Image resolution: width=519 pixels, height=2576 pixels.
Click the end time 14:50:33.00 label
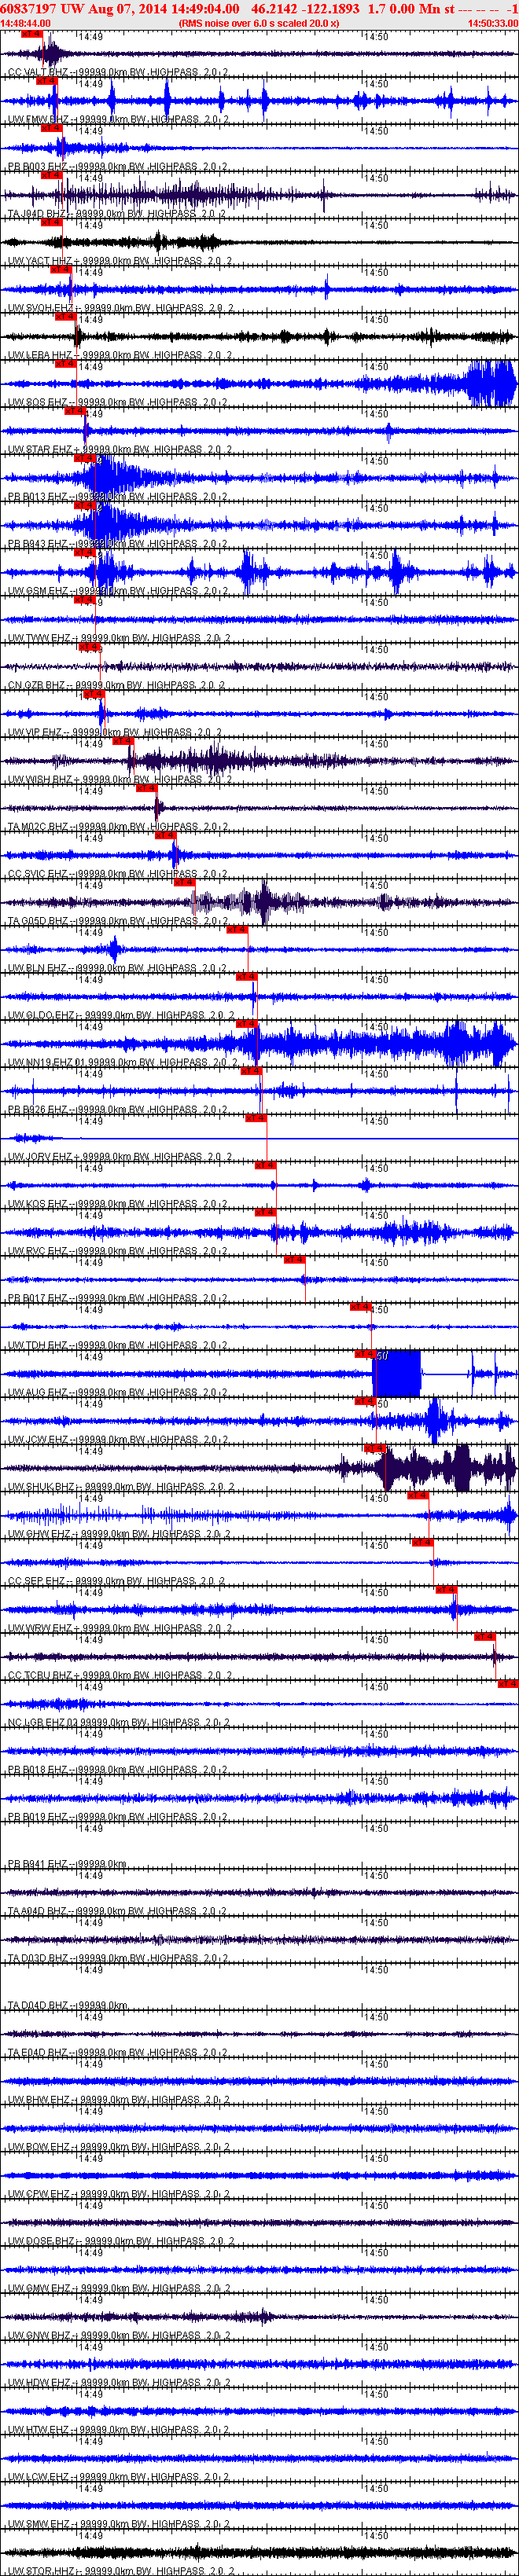pos(493,23)
